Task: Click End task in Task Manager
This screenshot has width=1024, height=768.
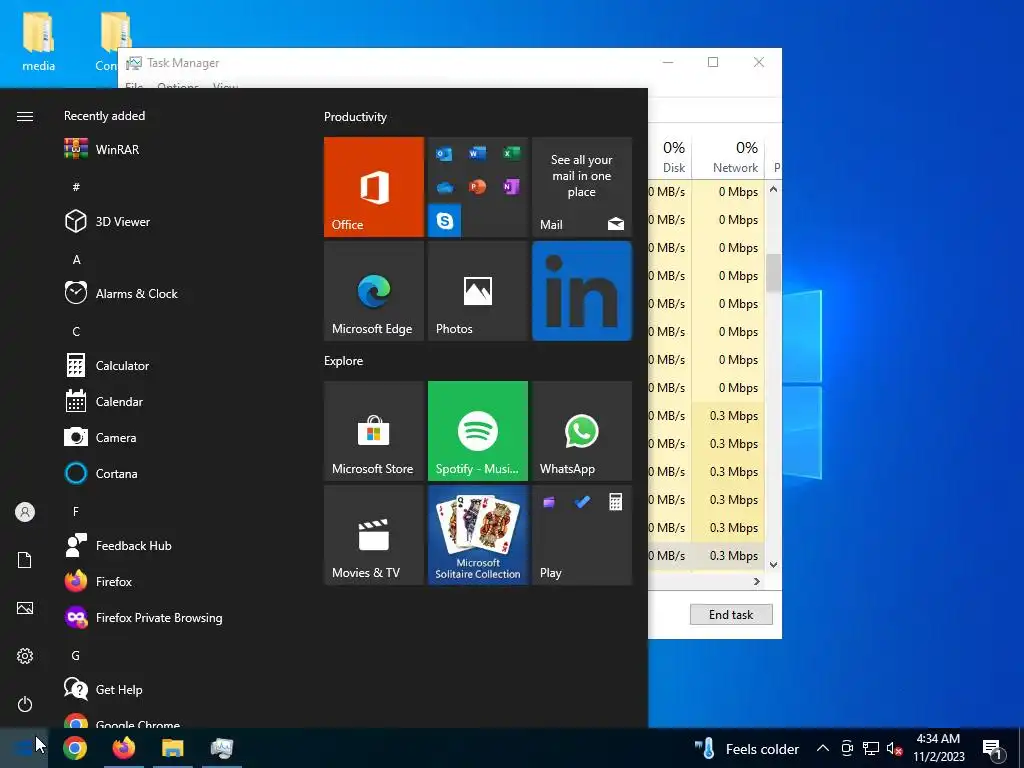Action: pyautogui.click(x=731, y=615)
